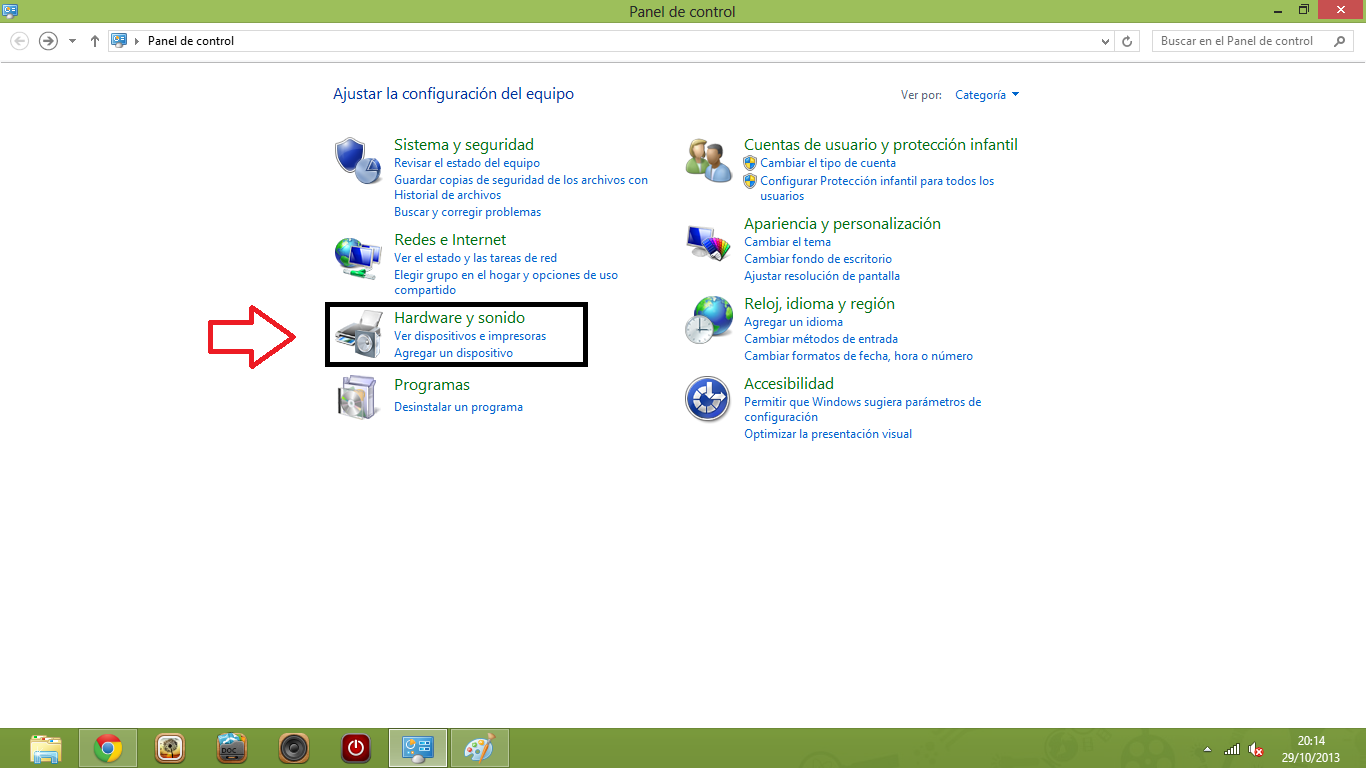This screenshot has height=768, width=1366.
Task: Click the Redes e Internet globe icon
Action: [358, 259]
